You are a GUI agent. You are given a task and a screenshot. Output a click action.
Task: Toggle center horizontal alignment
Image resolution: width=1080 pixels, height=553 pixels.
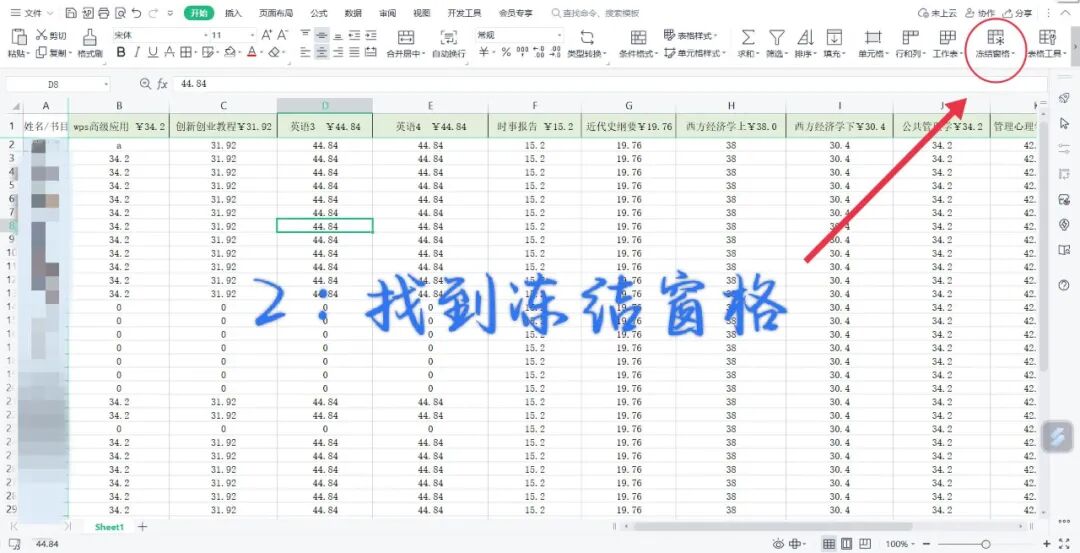tap(322, 52)
